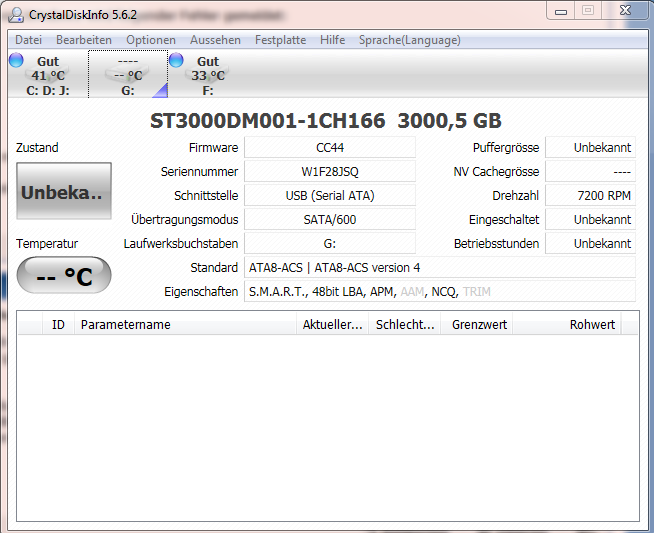The width and height of the screenshot is (654, 533).
Task: Open the Optionen menu
Action: pyautogui.click(x=151, y=40)
